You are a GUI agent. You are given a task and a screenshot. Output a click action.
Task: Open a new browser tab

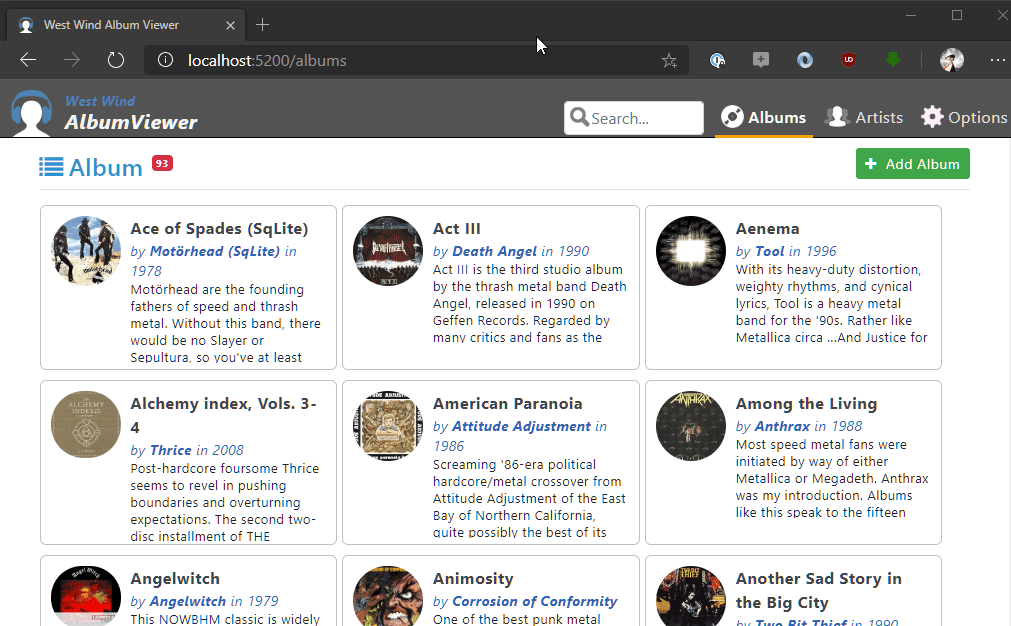(x=262, y=25)
